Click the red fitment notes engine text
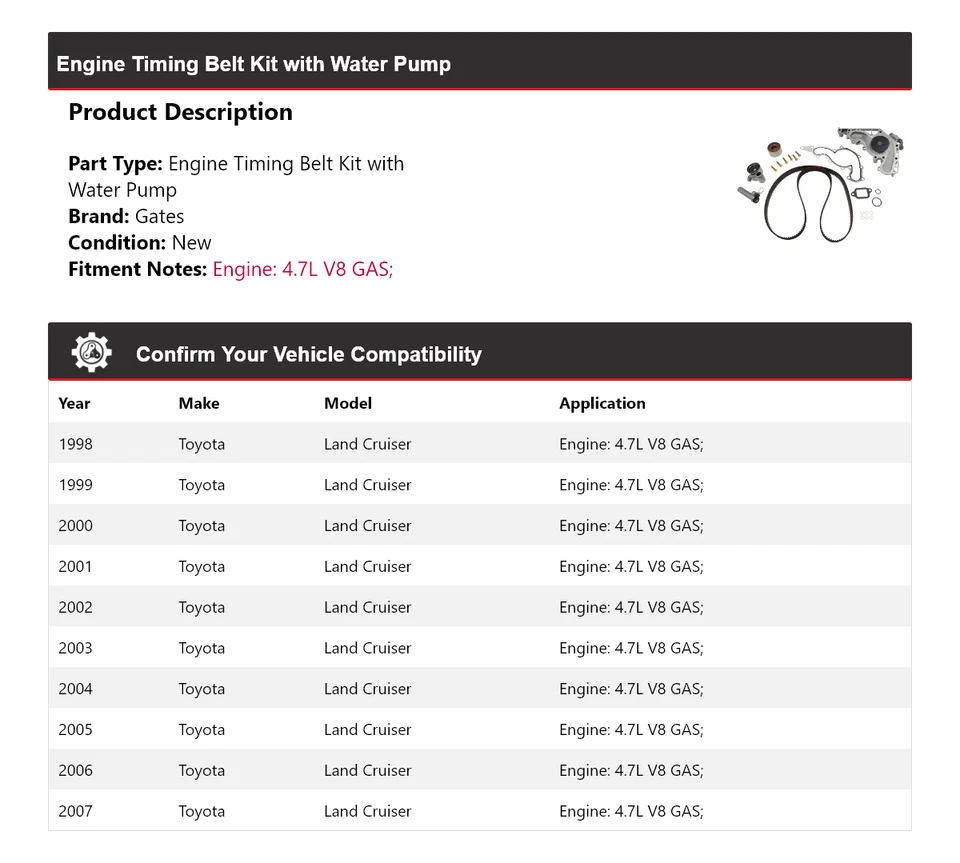Viewport: 960px width, 863px height. tap(302, 269)
